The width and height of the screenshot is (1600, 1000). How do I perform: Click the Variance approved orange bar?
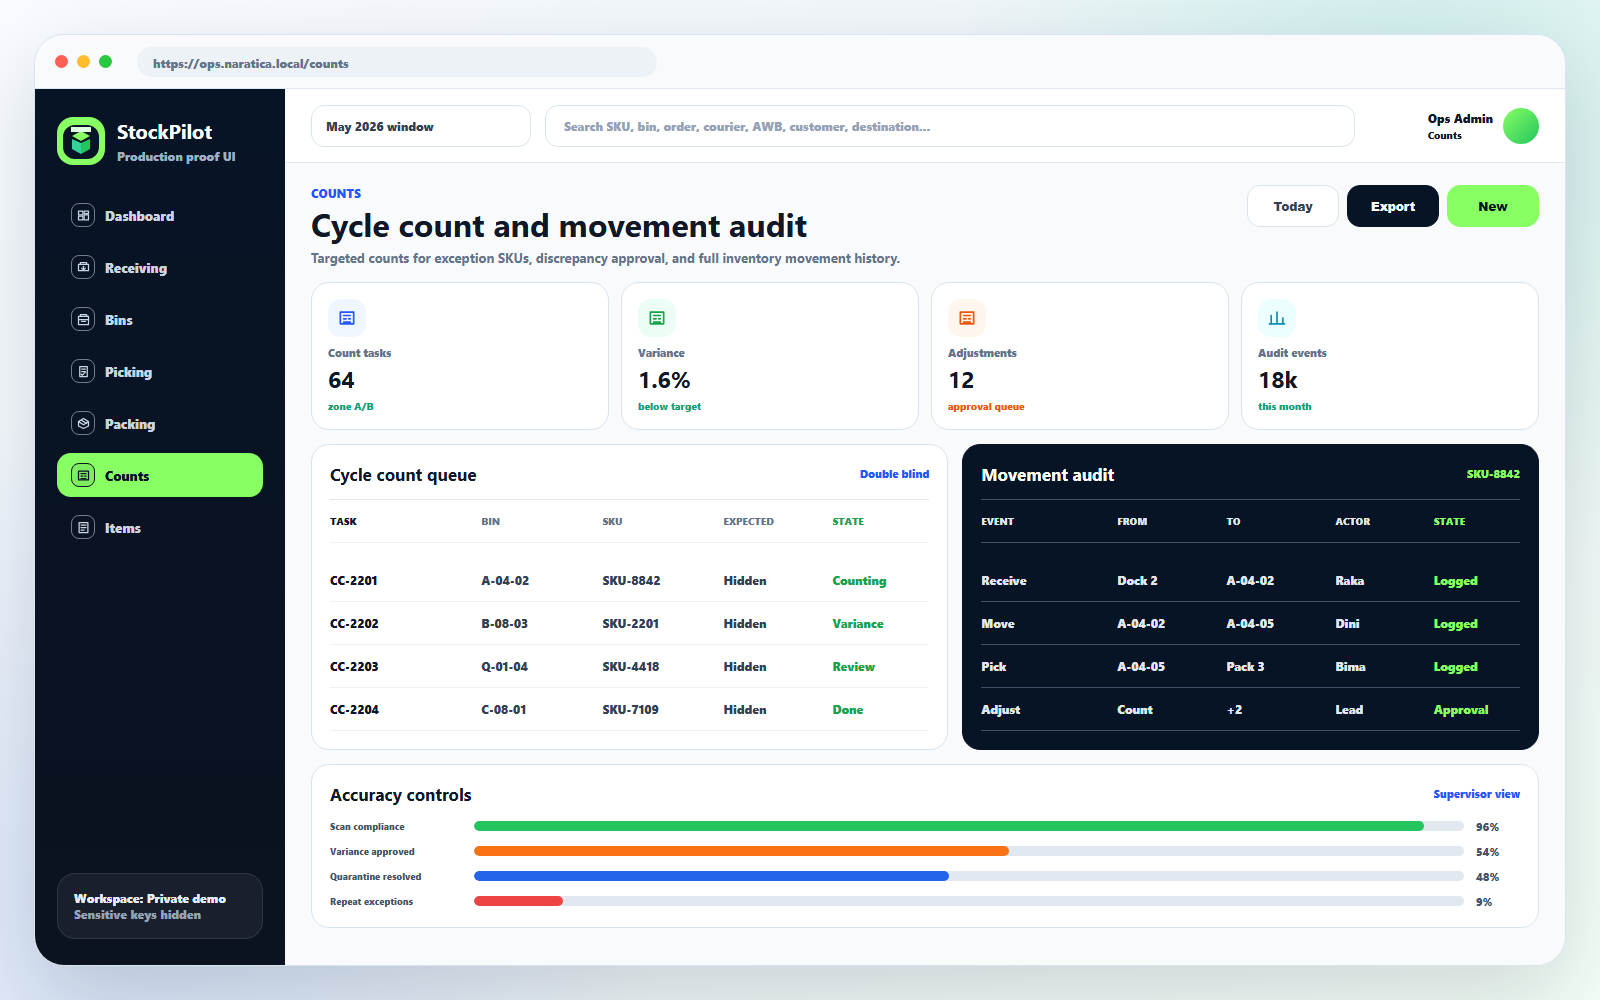tap(741, 851)
